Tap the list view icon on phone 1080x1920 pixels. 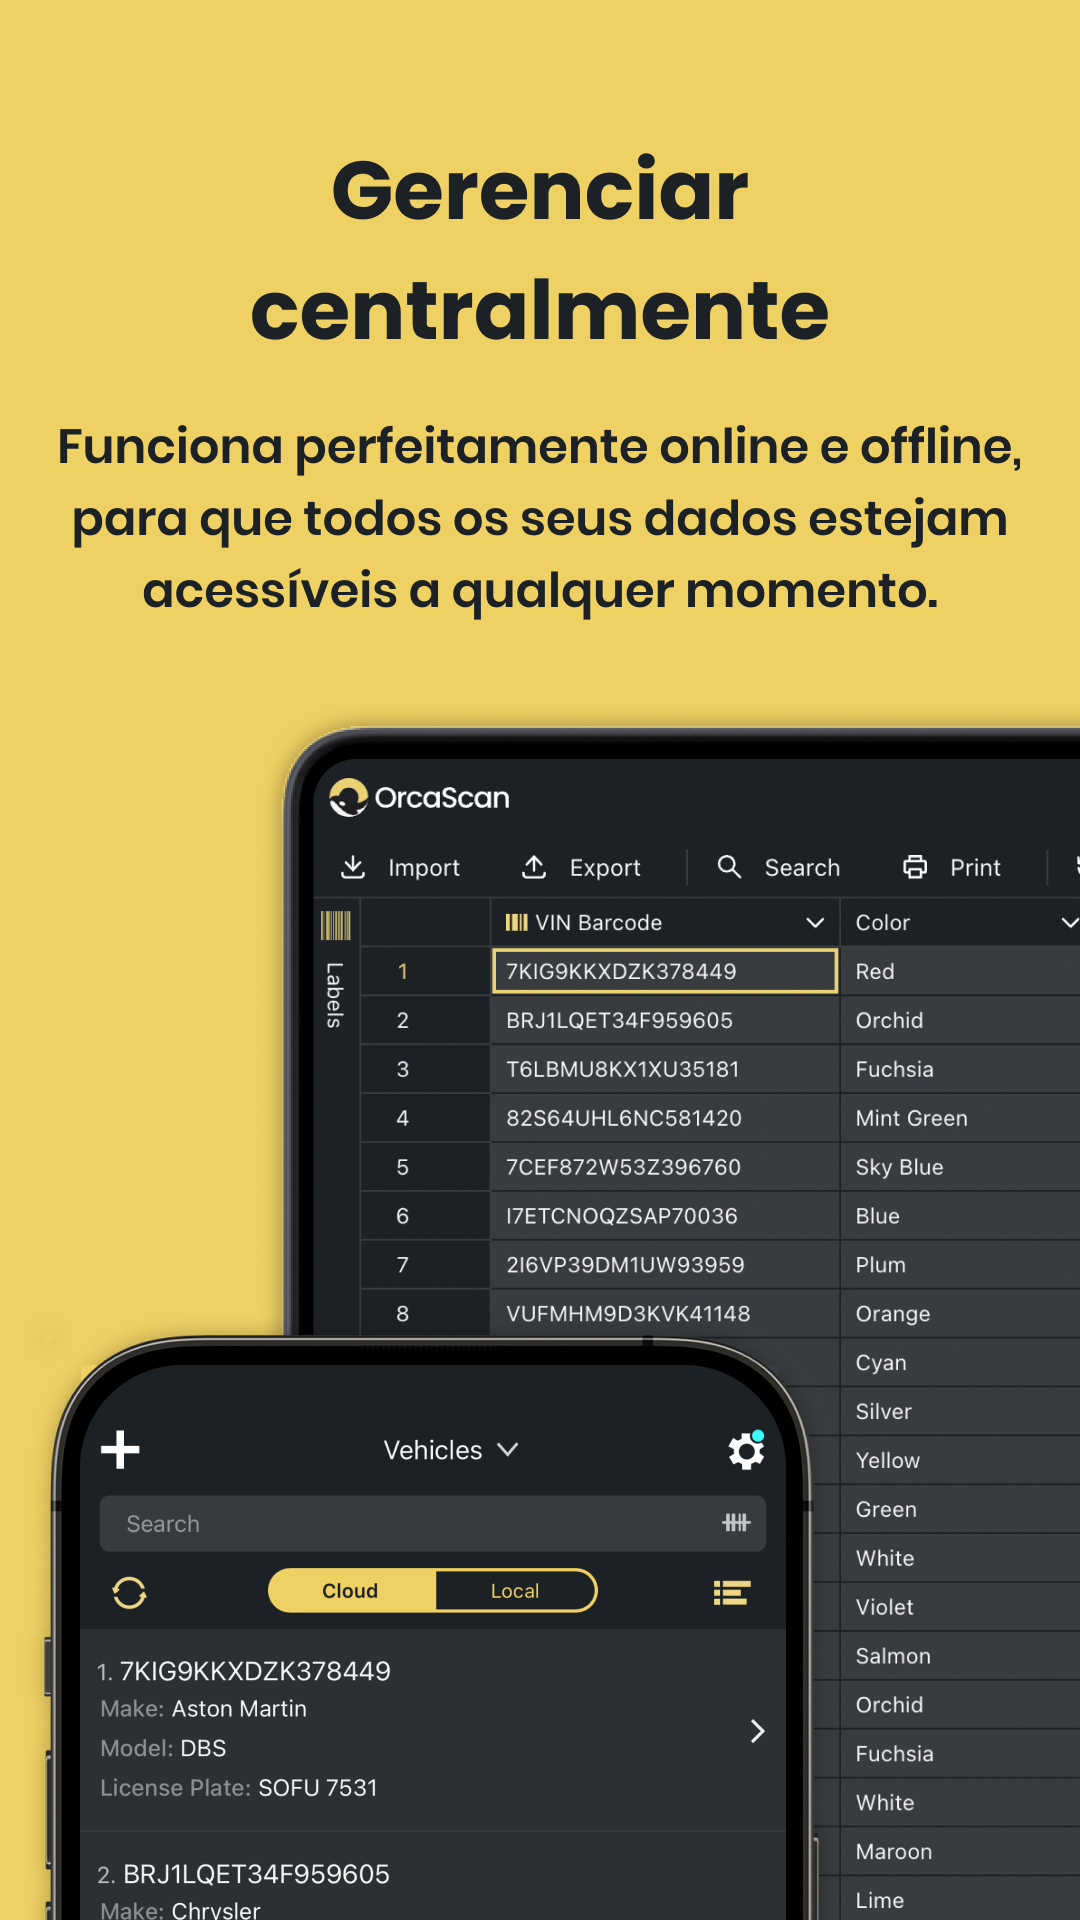coord(732,1592)
